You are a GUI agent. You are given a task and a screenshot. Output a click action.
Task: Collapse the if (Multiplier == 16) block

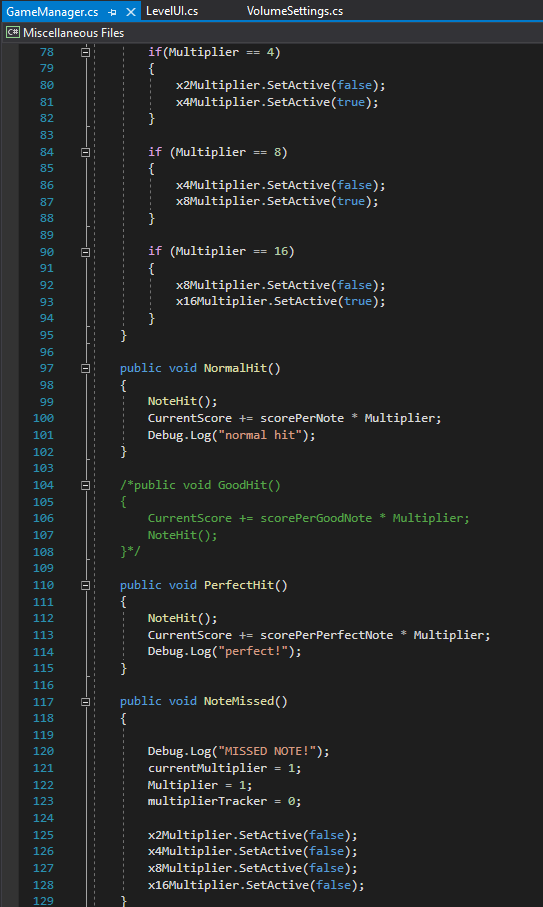click(x=86, y=252)
